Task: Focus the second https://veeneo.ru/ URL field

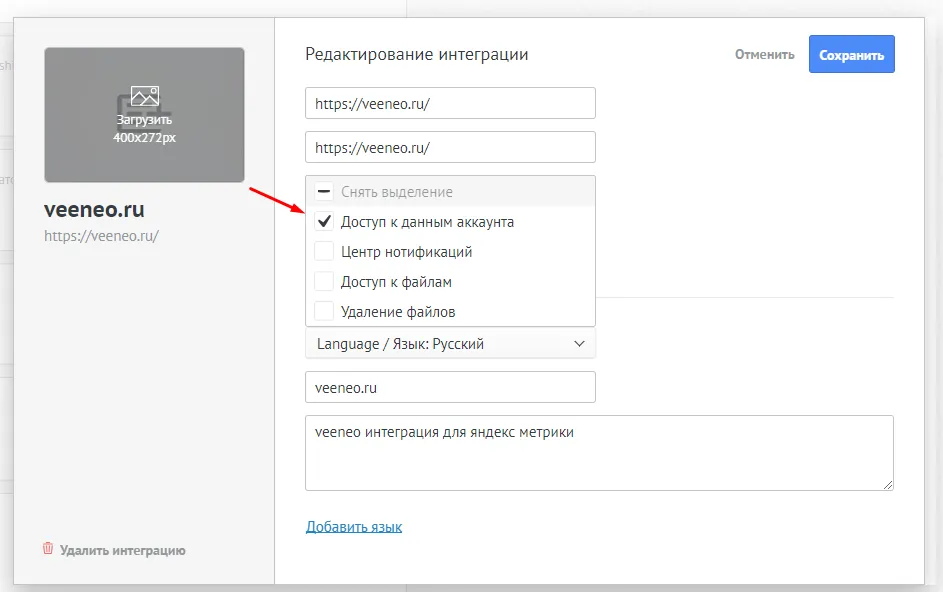Action: (450, 147)
